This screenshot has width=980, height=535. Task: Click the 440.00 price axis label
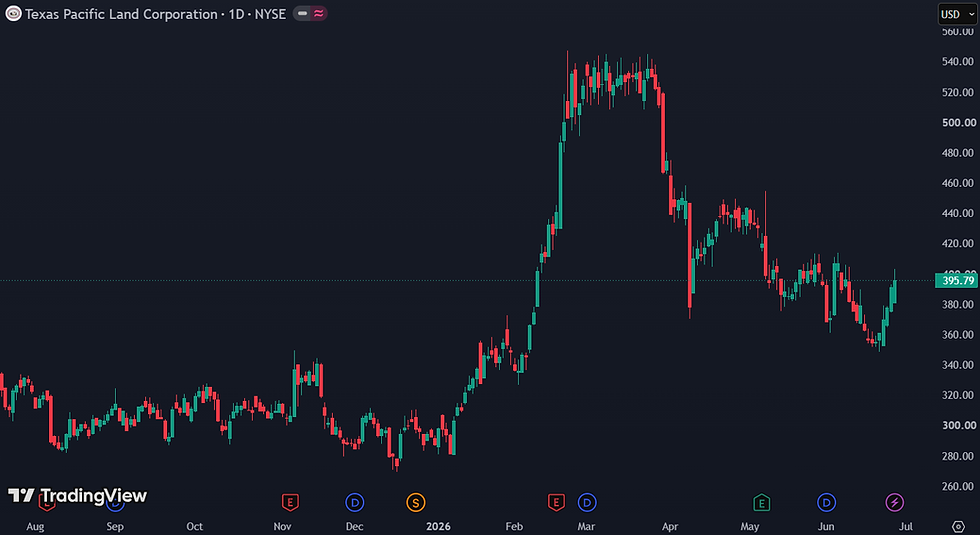pos(958,213)
